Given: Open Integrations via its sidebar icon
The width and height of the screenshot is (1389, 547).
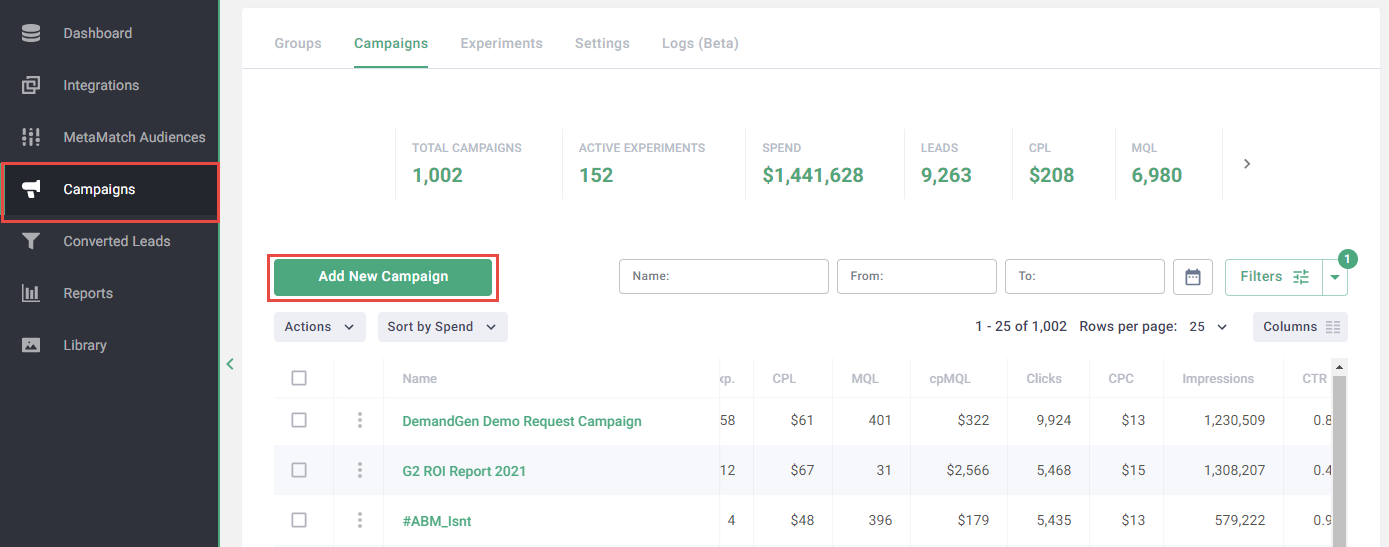Looking at the screenshot, I should coord(31,85).
